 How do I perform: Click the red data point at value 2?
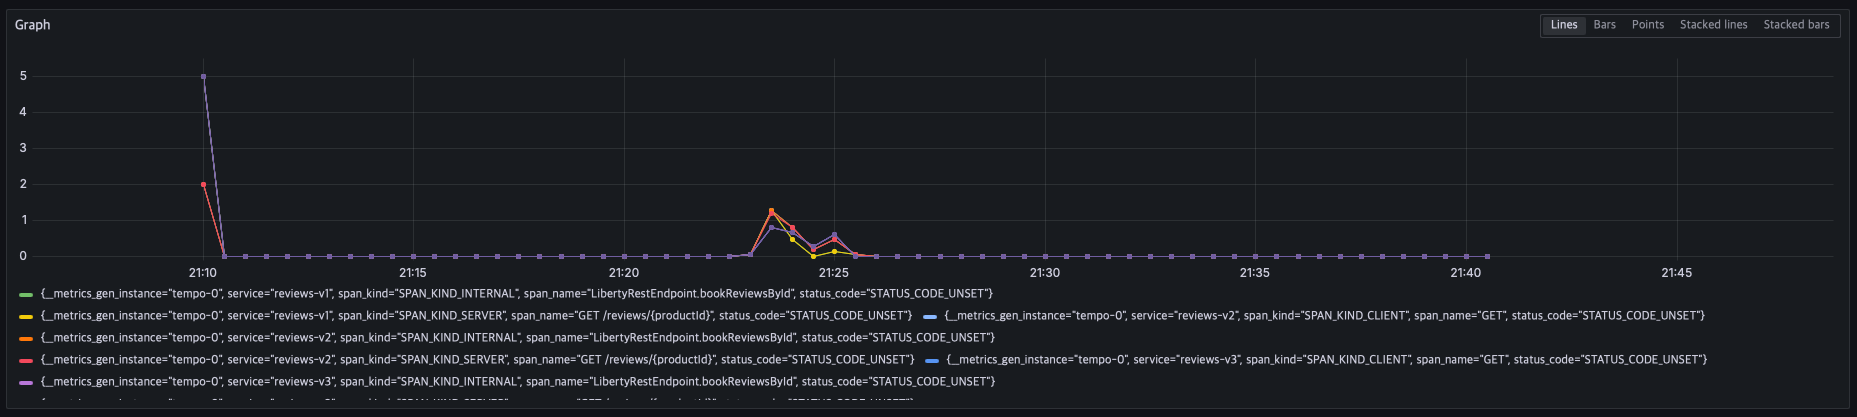204,185
